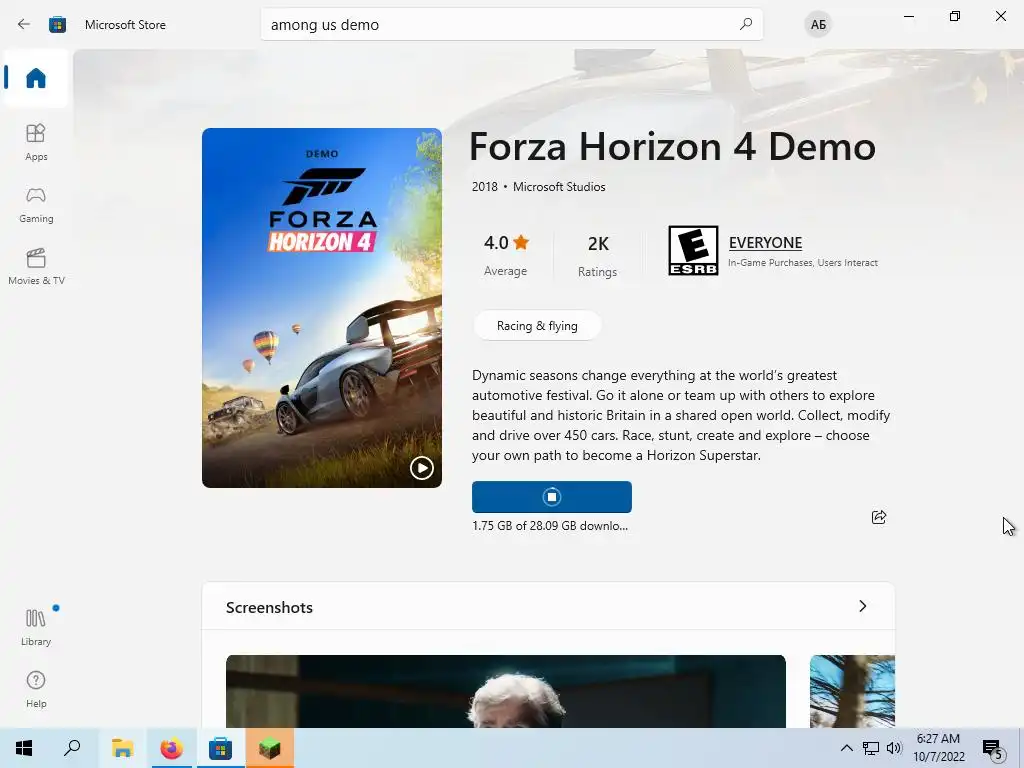1024x768 pixels.
Task: Show hidden system tray icons
Action: (846, 748)
